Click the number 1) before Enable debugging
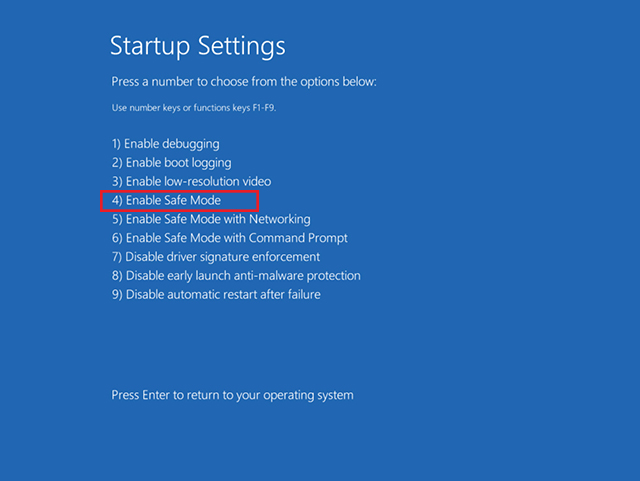The width and height of the screenshot is (640, 481). click(116, 144)
